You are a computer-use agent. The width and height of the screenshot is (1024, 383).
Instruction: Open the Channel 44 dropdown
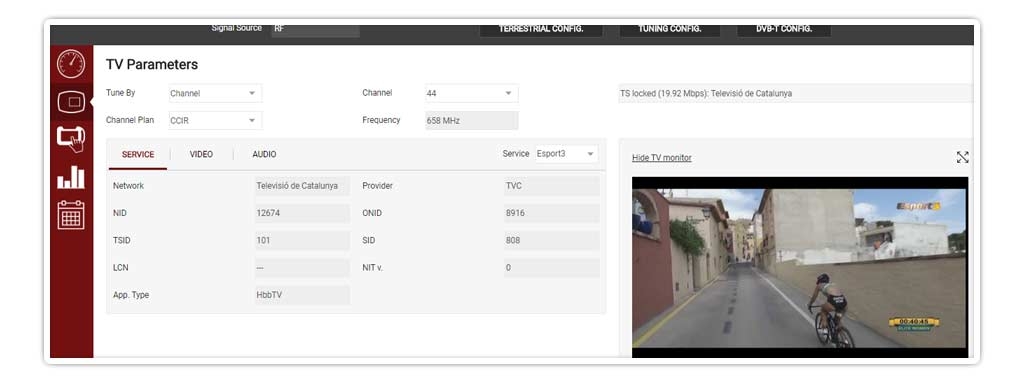tap(472, 93)
